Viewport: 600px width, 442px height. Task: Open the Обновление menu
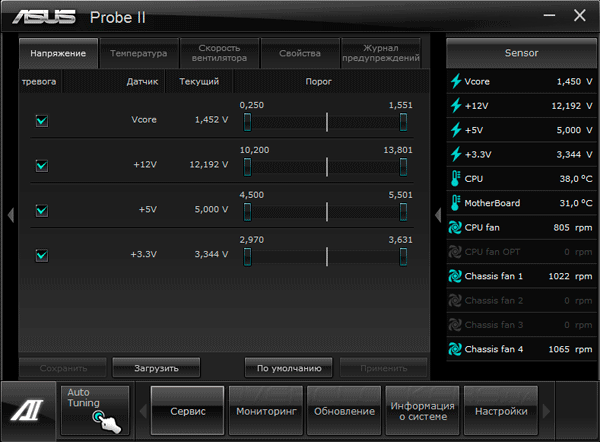tap(344, 411)
